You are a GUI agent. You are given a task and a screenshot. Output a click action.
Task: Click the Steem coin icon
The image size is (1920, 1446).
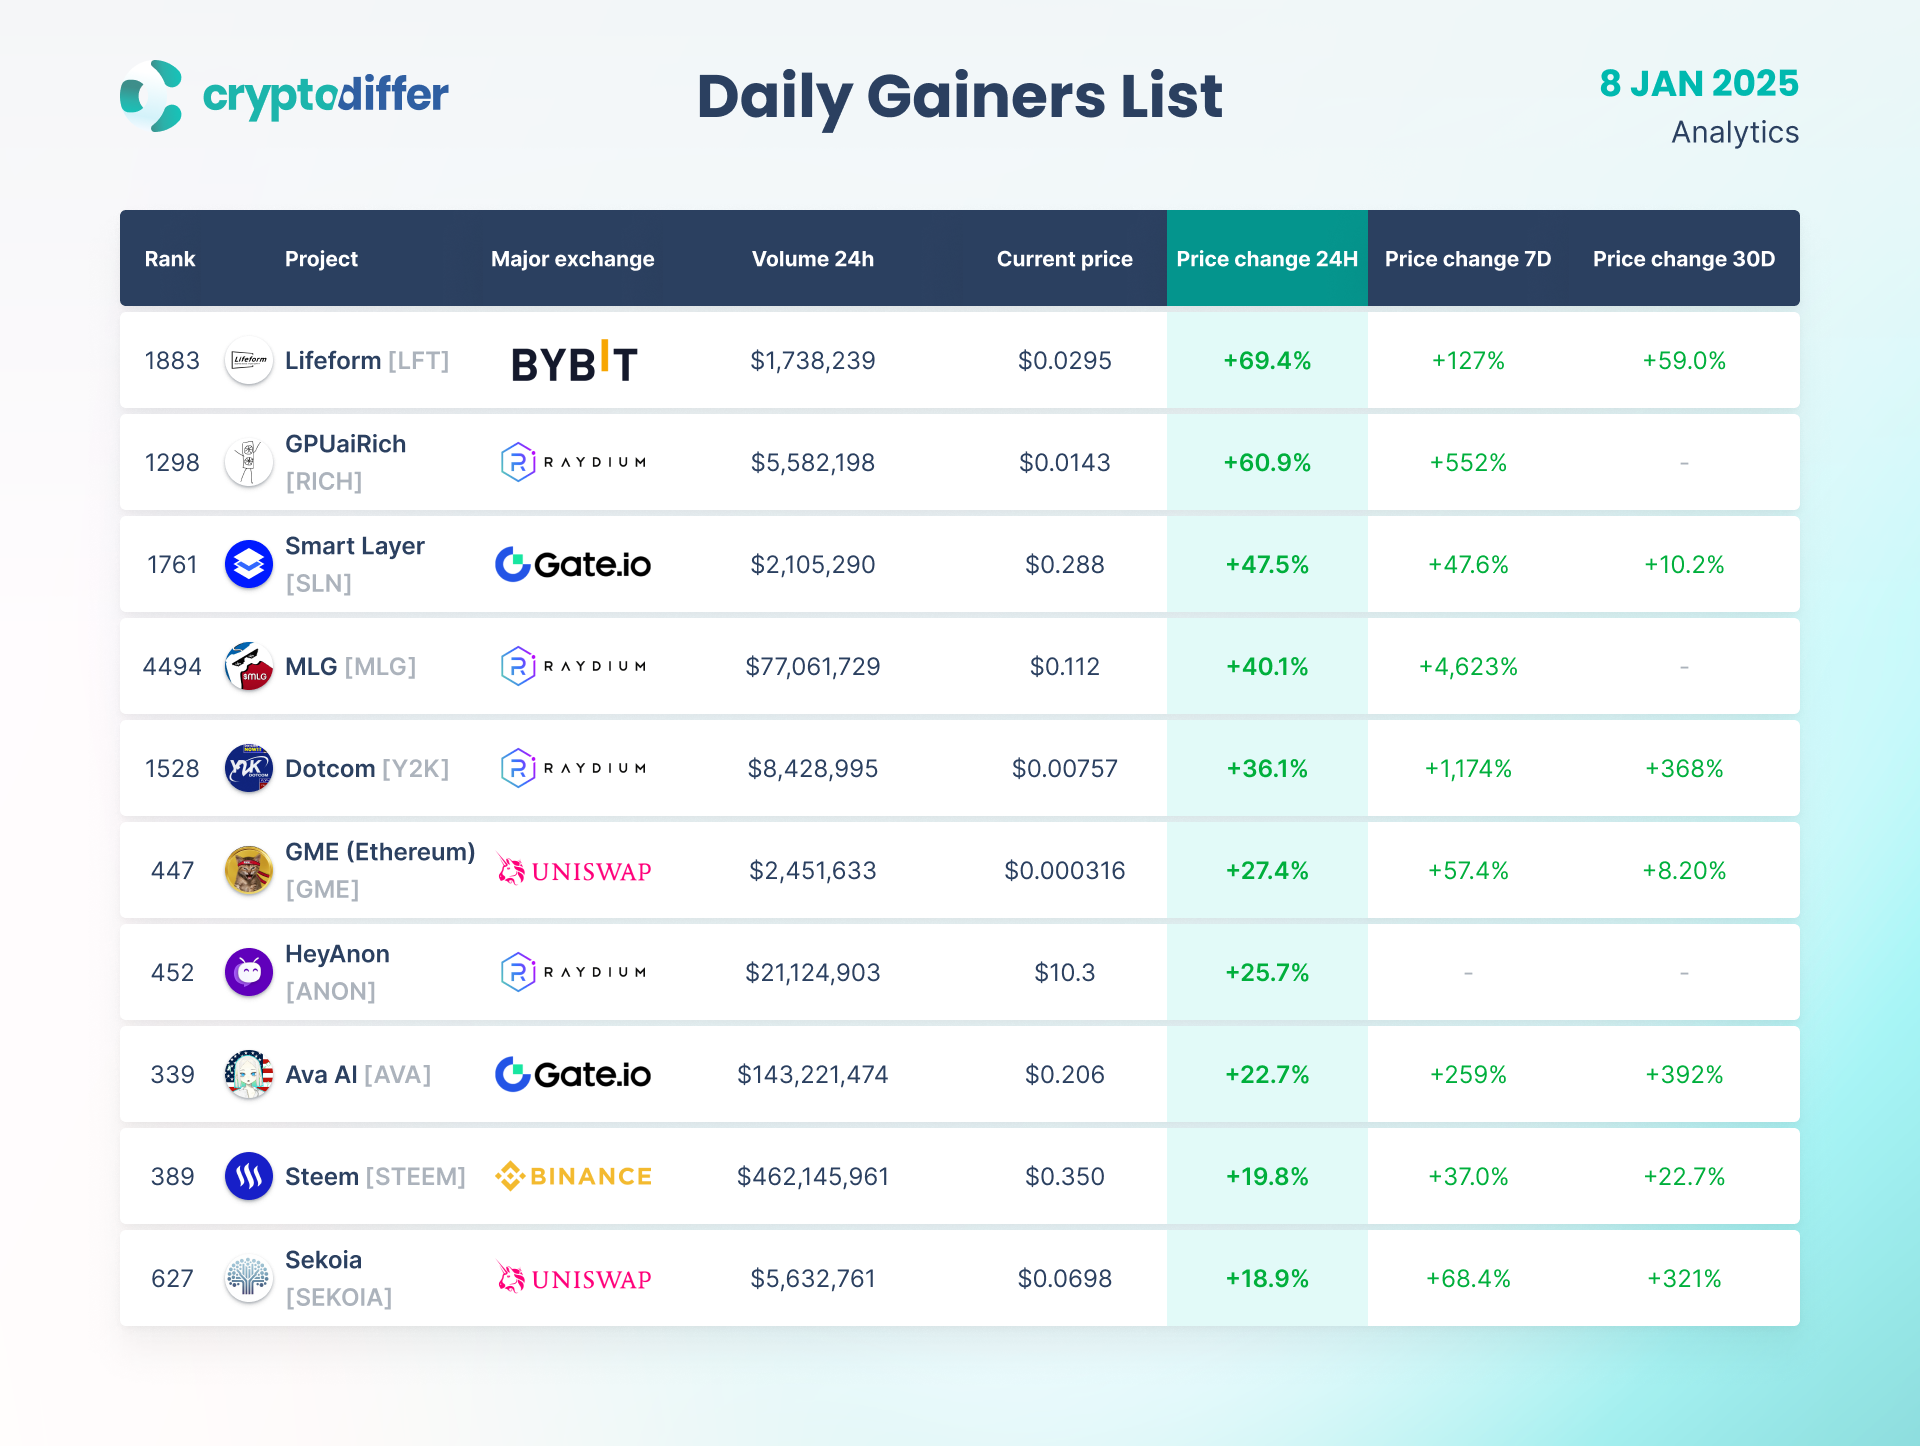point(249,1176)
